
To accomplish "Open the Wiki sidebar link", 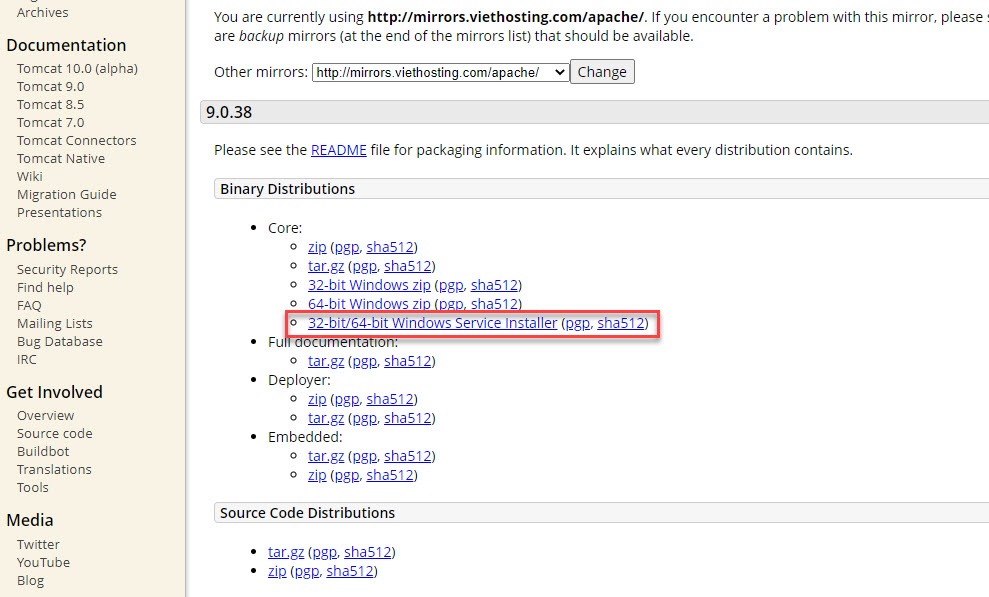I will [x=30, y=176].
